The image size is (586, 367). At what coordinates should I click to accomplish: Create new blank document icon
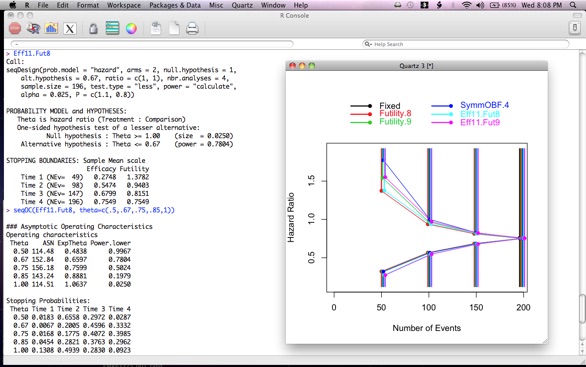(174, 29)
